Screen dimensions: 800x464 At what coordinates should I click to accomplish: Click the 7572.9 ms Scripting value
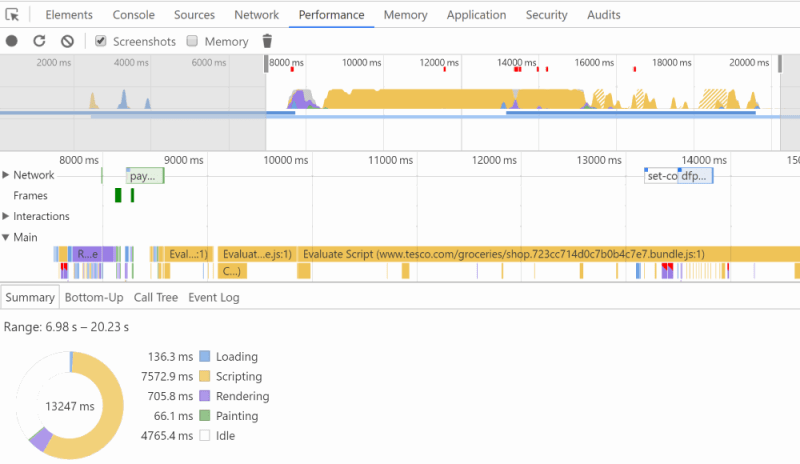coord(167,377)
